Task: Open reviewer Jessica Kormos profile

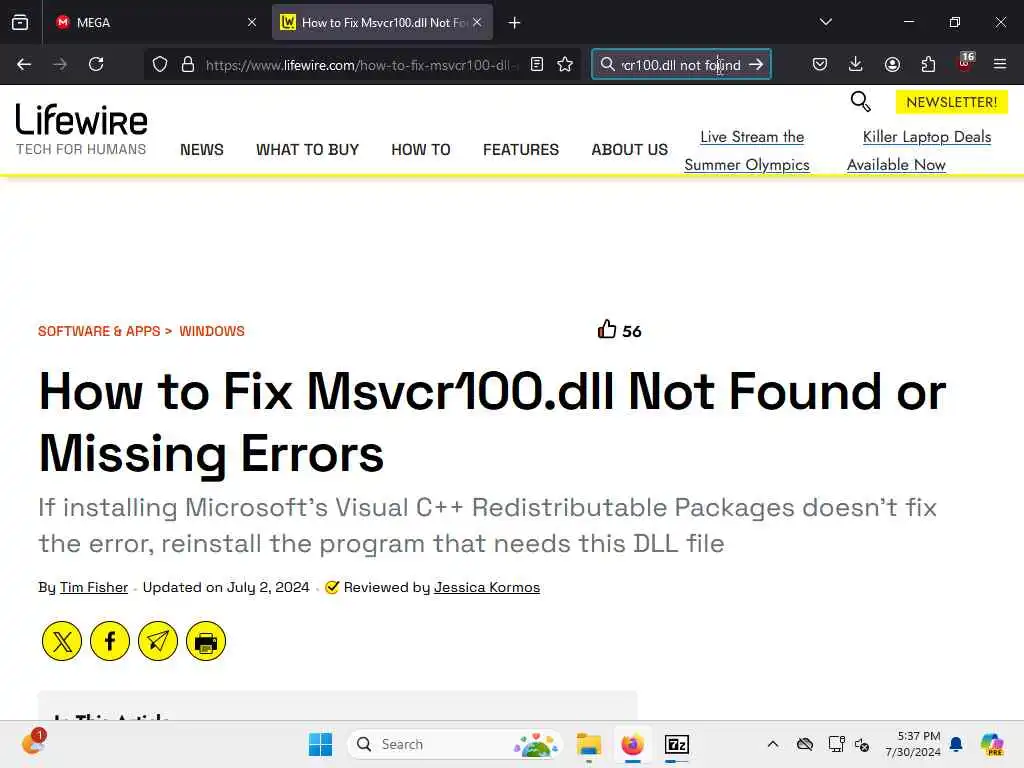Action: pyautogui.click(x=487, y=587)
